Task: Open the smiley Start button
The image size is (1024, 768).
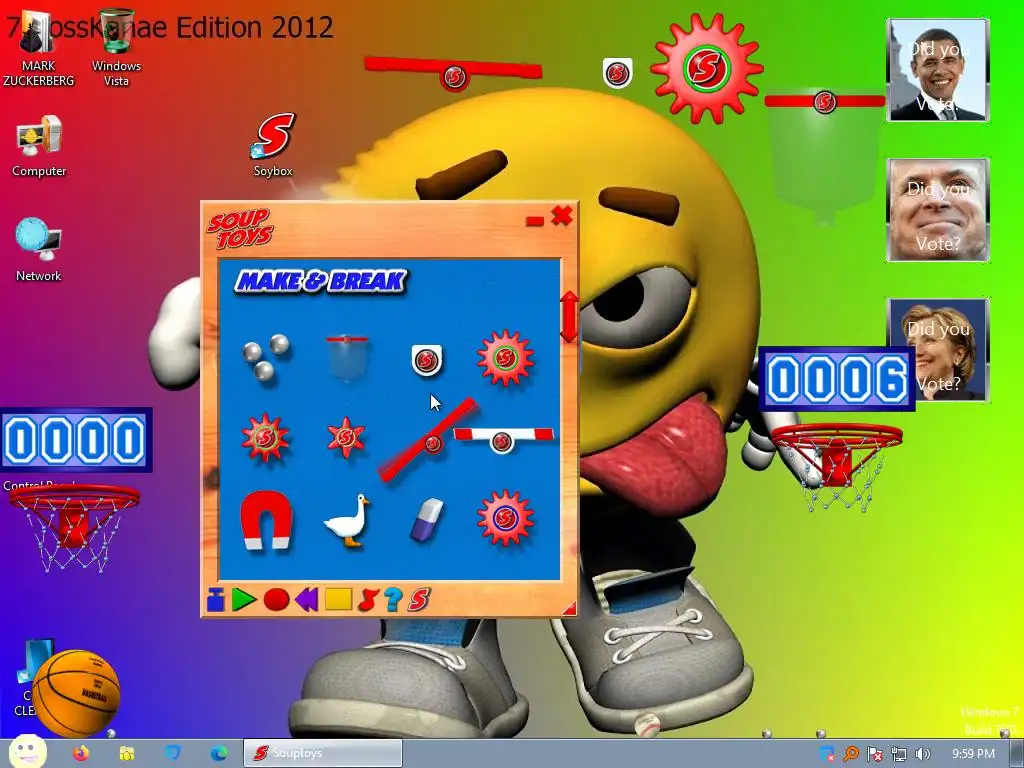Action: coord(27,752)
